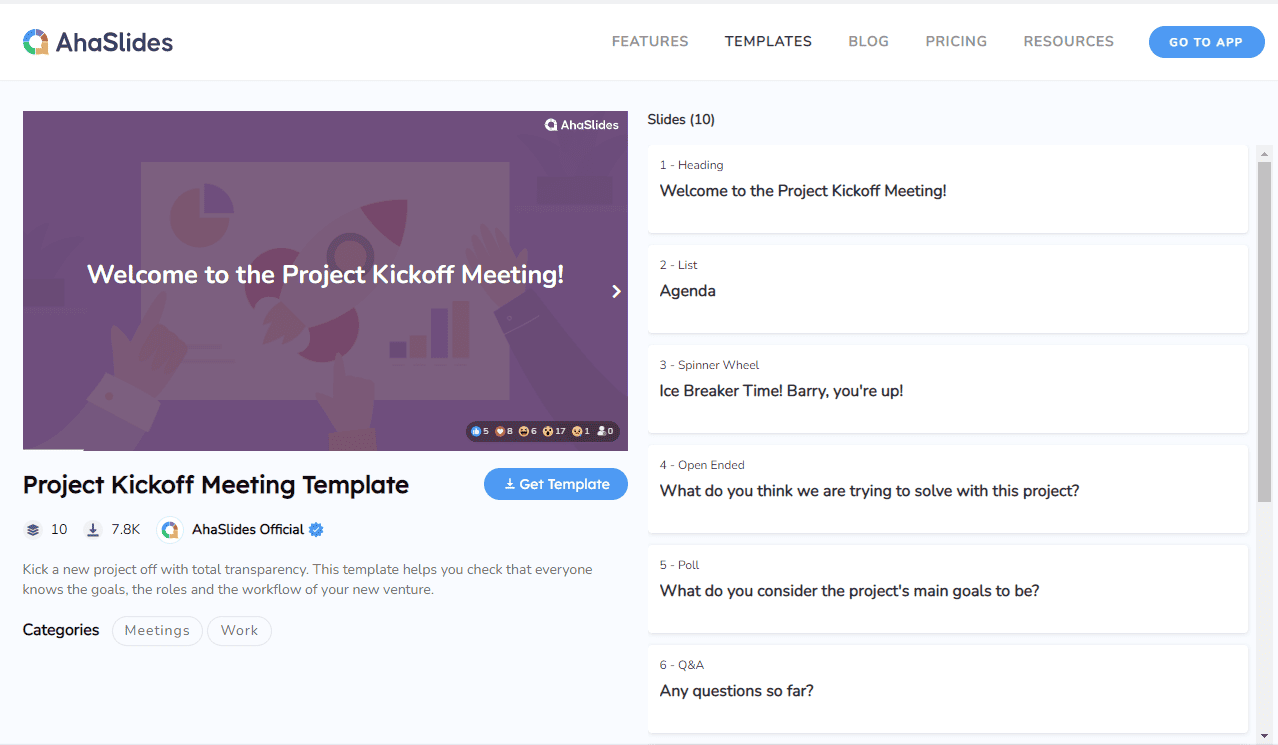Click the participant count person icon
Image resolution: width=1278 pixels, height=745 pixels.
pyautogui.click(x=601, y=431)
